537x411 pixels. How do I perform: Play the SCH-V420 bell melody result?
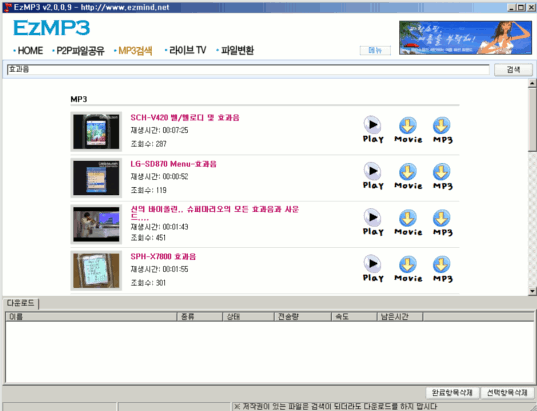click(373, 129)
